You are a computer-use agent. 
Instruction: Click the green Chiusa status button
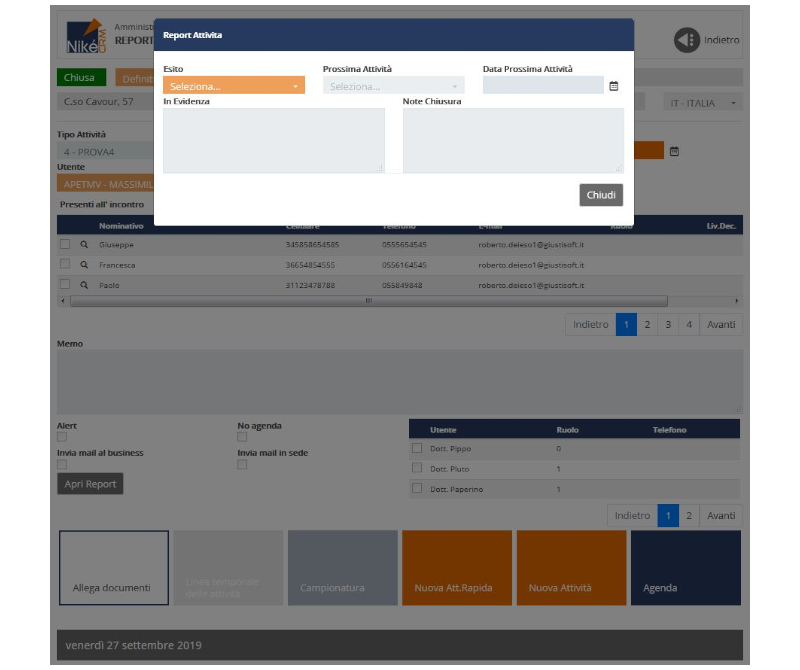(81, 78)
